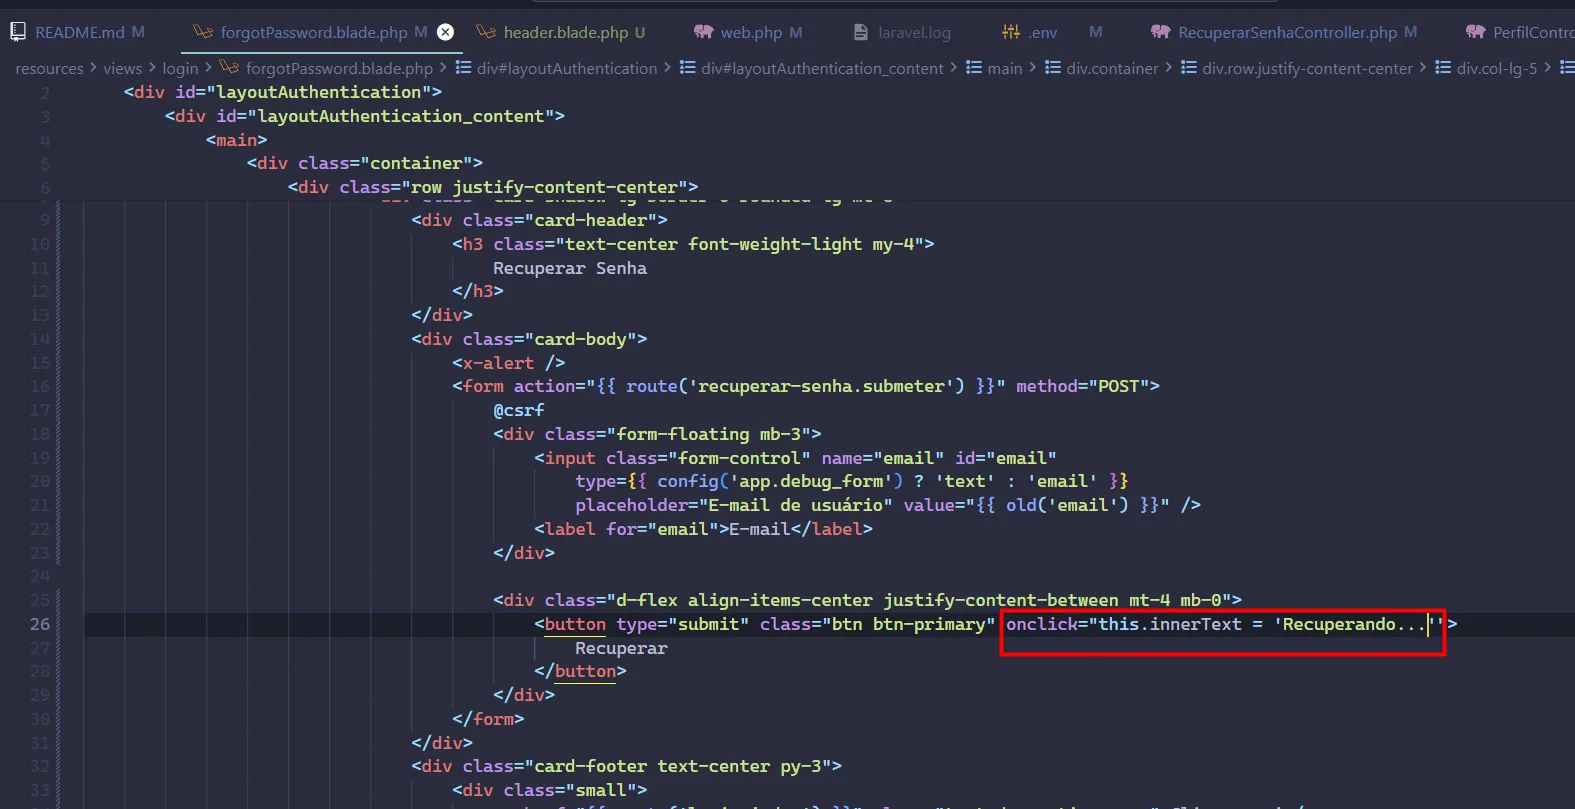This screenshot has width=1575, height=809.
Task: Click the laravel.log tab's file icon
Action: coord(861,32)
